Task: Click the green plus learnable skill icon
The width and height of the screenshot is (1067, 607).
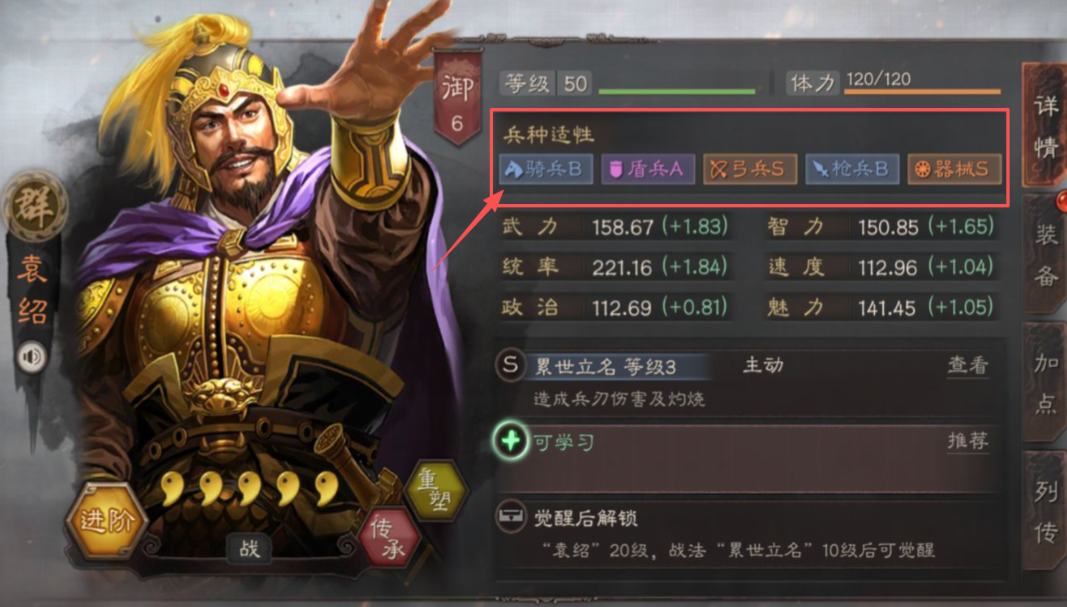Action: click(x=510, y=441)
